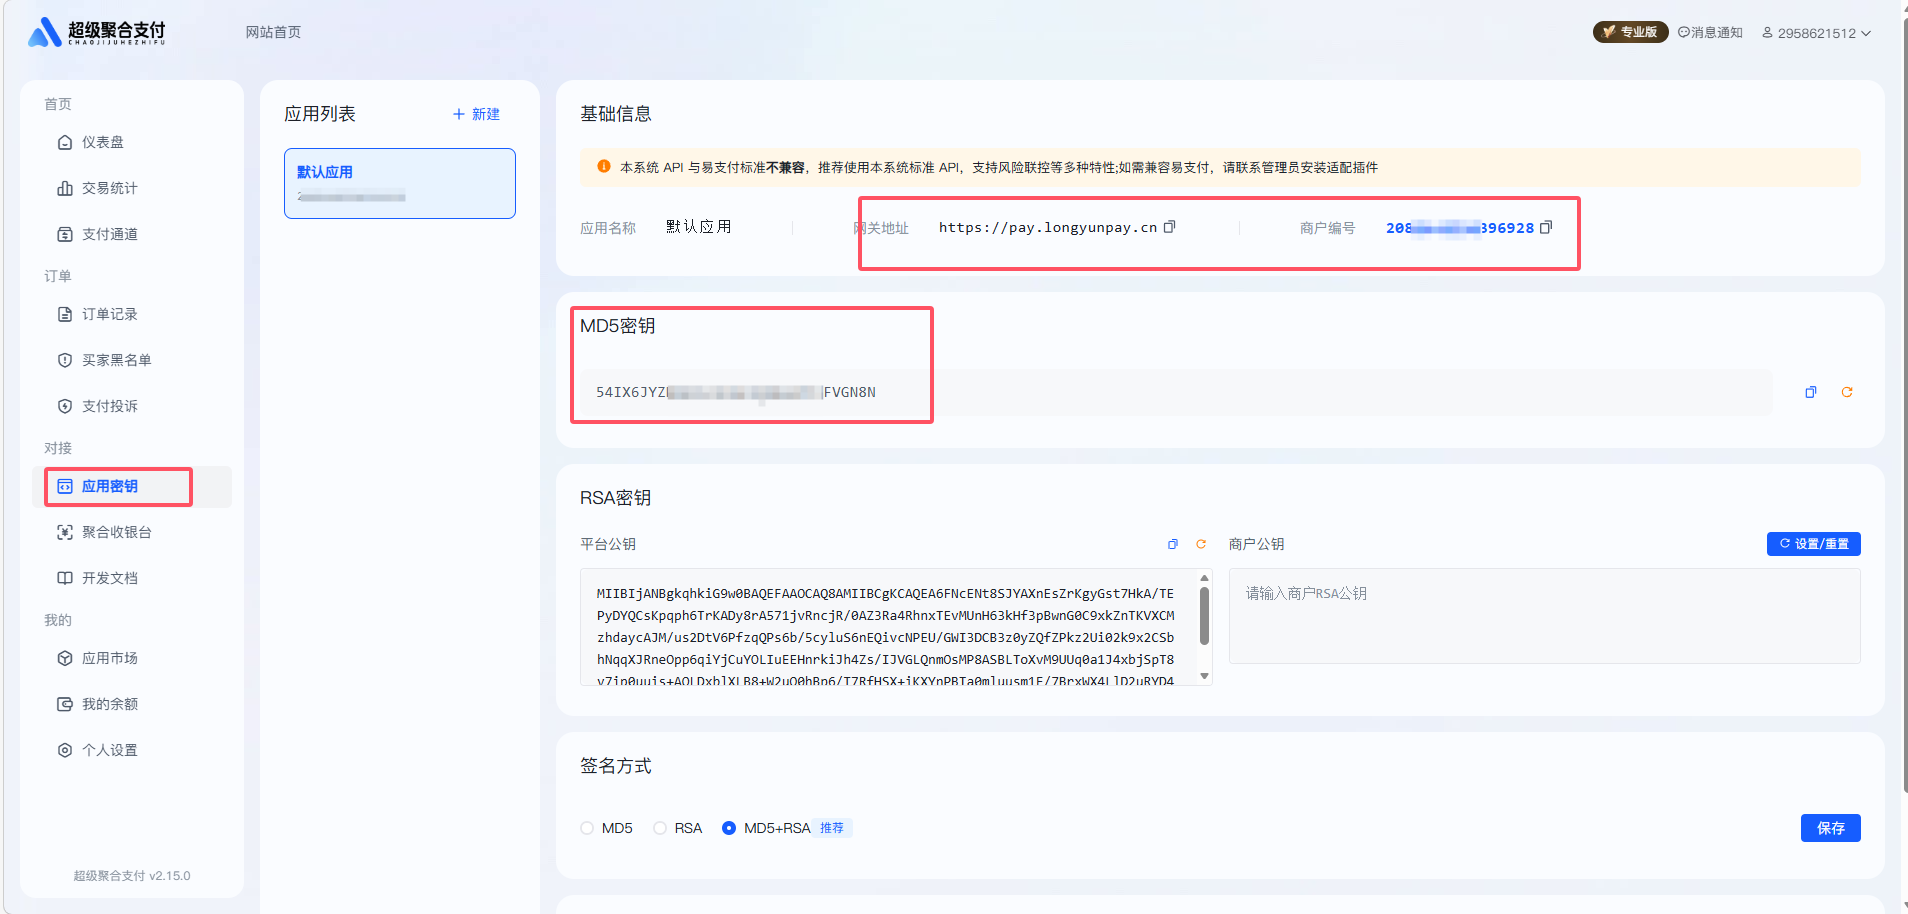Select MD5 signature method
This screenshot has height=914, width=1908.
pyautogui.click(x=587, y=828)
